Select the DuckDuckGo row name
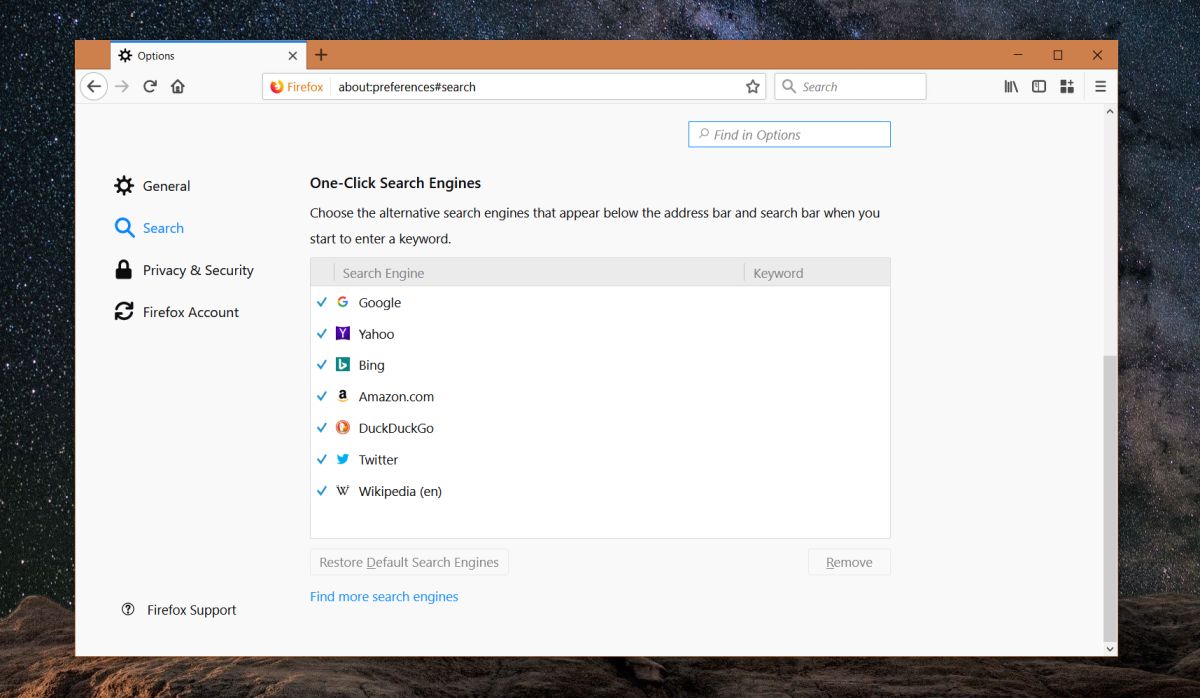The image size is (1200, 698). click(x=396, y=428)
